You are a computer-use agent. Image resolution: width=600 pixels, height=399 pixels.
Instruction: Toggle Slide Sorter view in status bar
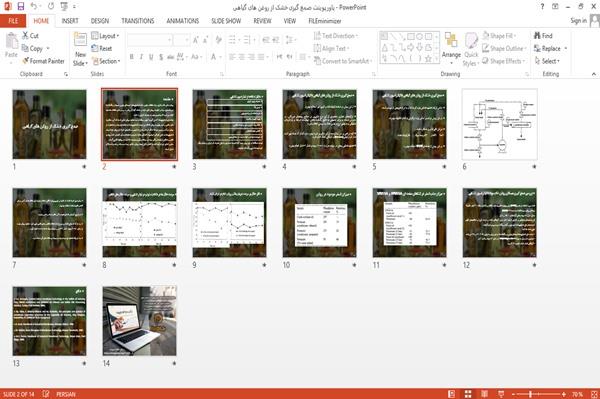(468, 394)
